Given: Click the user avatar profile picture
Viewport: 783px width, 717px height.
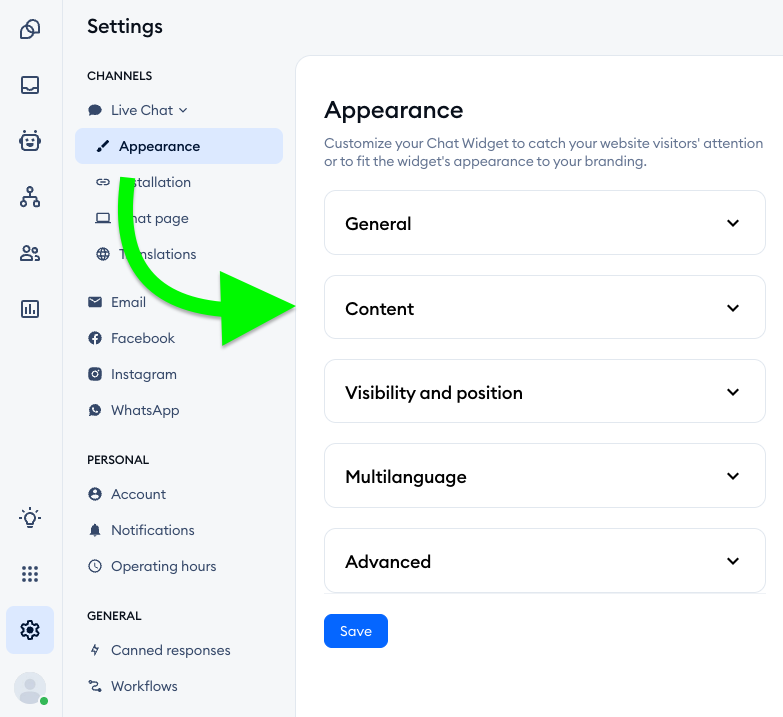Looking at the screenshot, I should coord(30,688).
